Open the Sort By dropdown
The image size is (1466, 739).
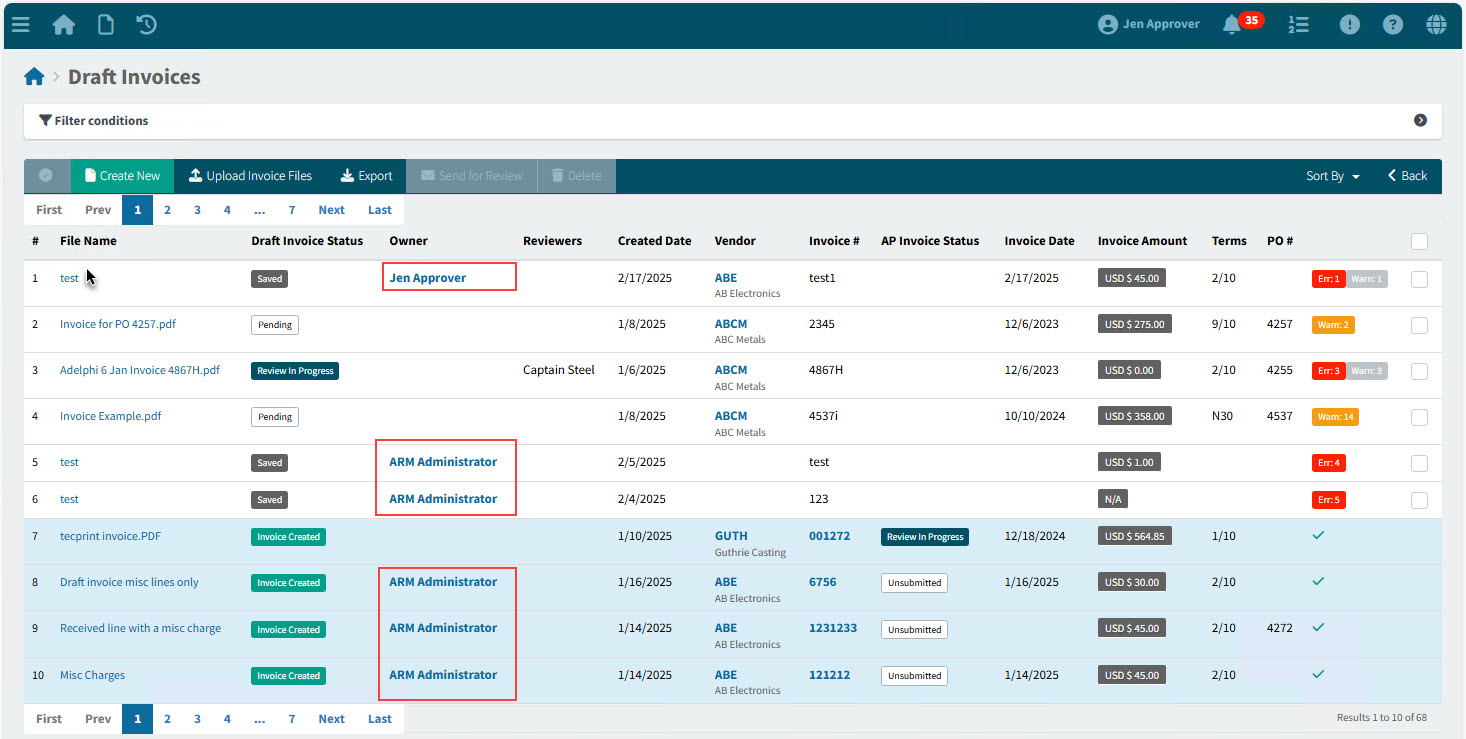[1332, 176]
